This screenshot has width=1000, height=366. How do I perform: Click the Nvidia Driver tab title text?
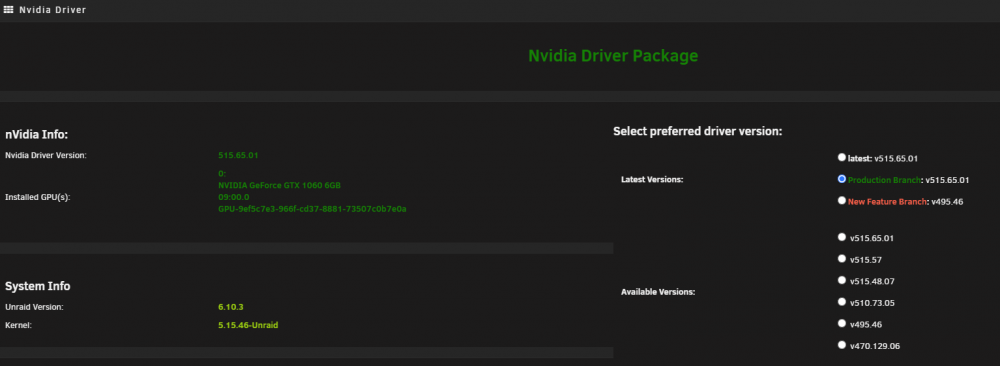coord(52,10)
